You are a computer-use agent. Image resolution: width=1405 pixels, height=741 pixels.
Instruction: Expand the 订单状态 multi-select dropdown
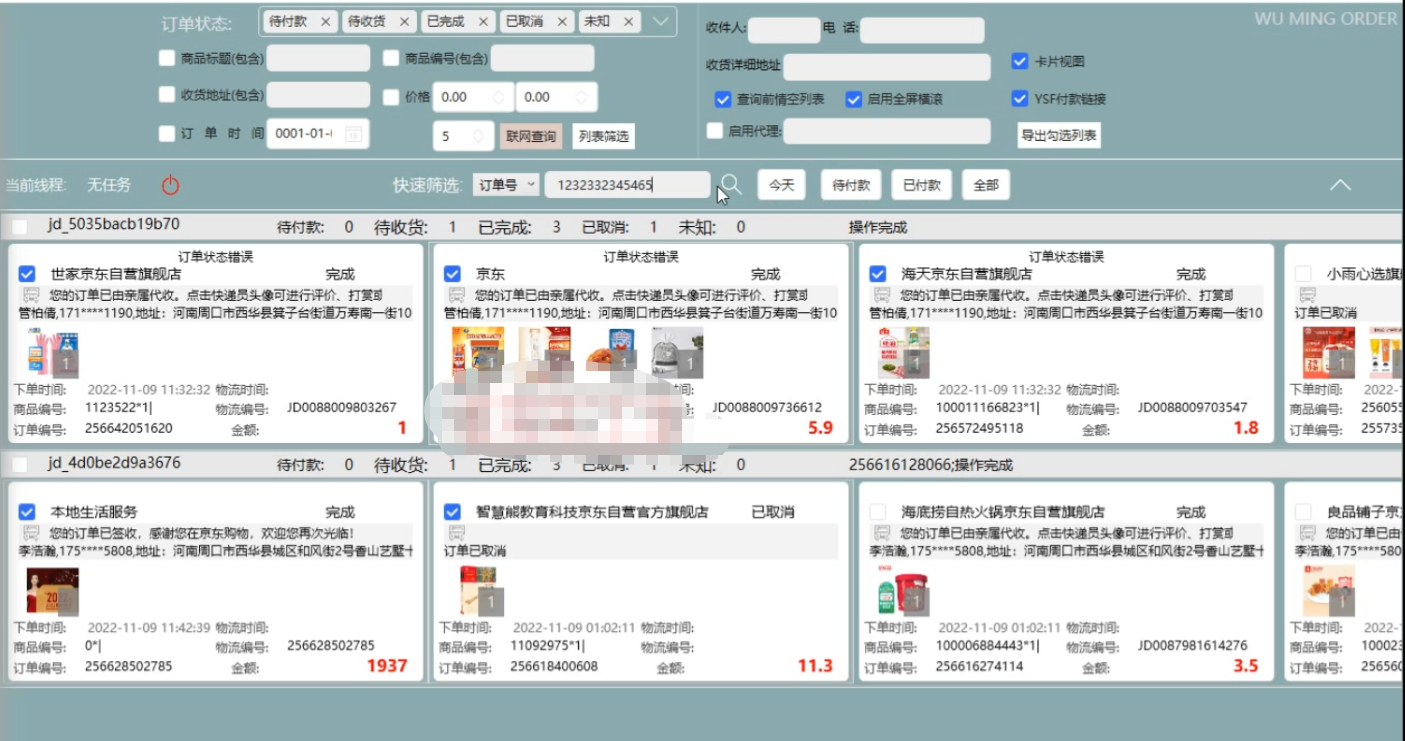[x=660, y=21]
